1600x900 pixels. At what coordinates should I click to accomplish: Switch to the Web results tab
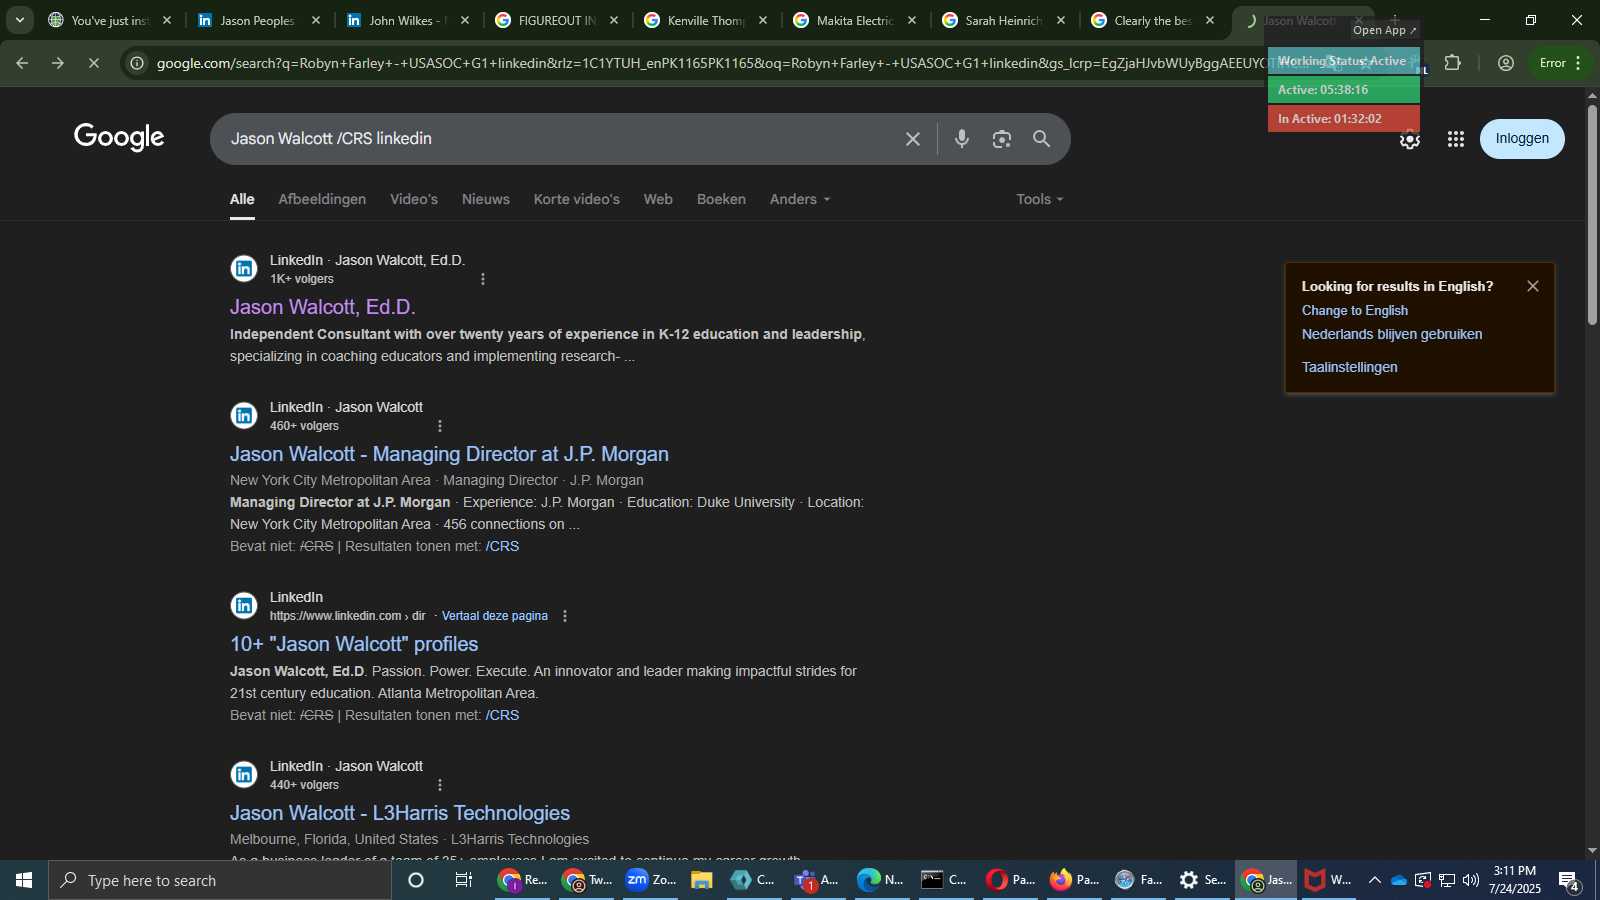(x=658, y=199)
